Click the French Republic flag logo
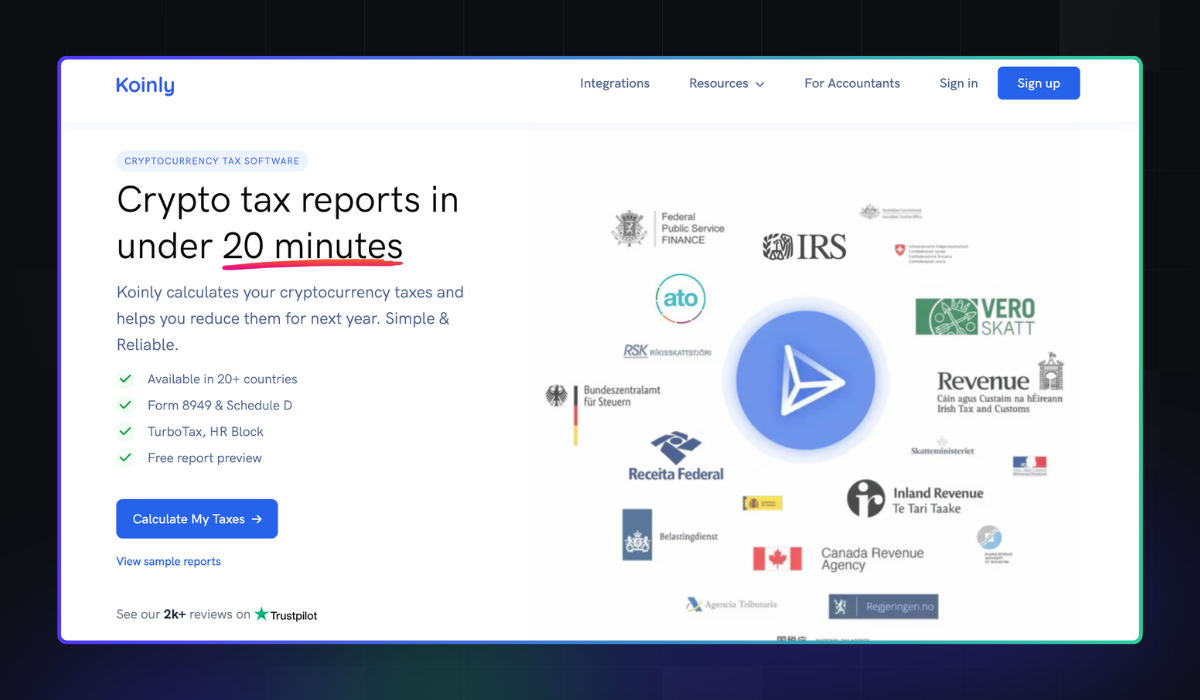1200x700 pixels. 1029,466
